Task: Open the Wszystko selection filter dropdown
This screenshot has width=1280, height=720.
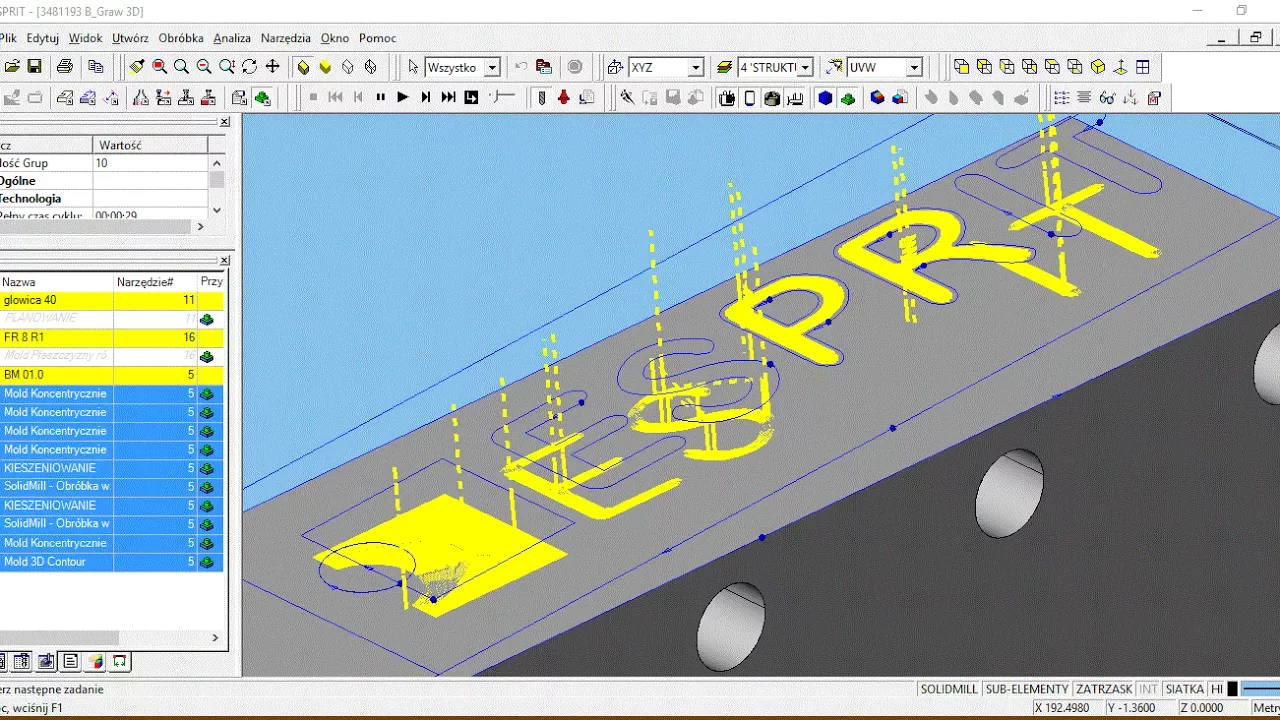Action: [x=492, y=67]
